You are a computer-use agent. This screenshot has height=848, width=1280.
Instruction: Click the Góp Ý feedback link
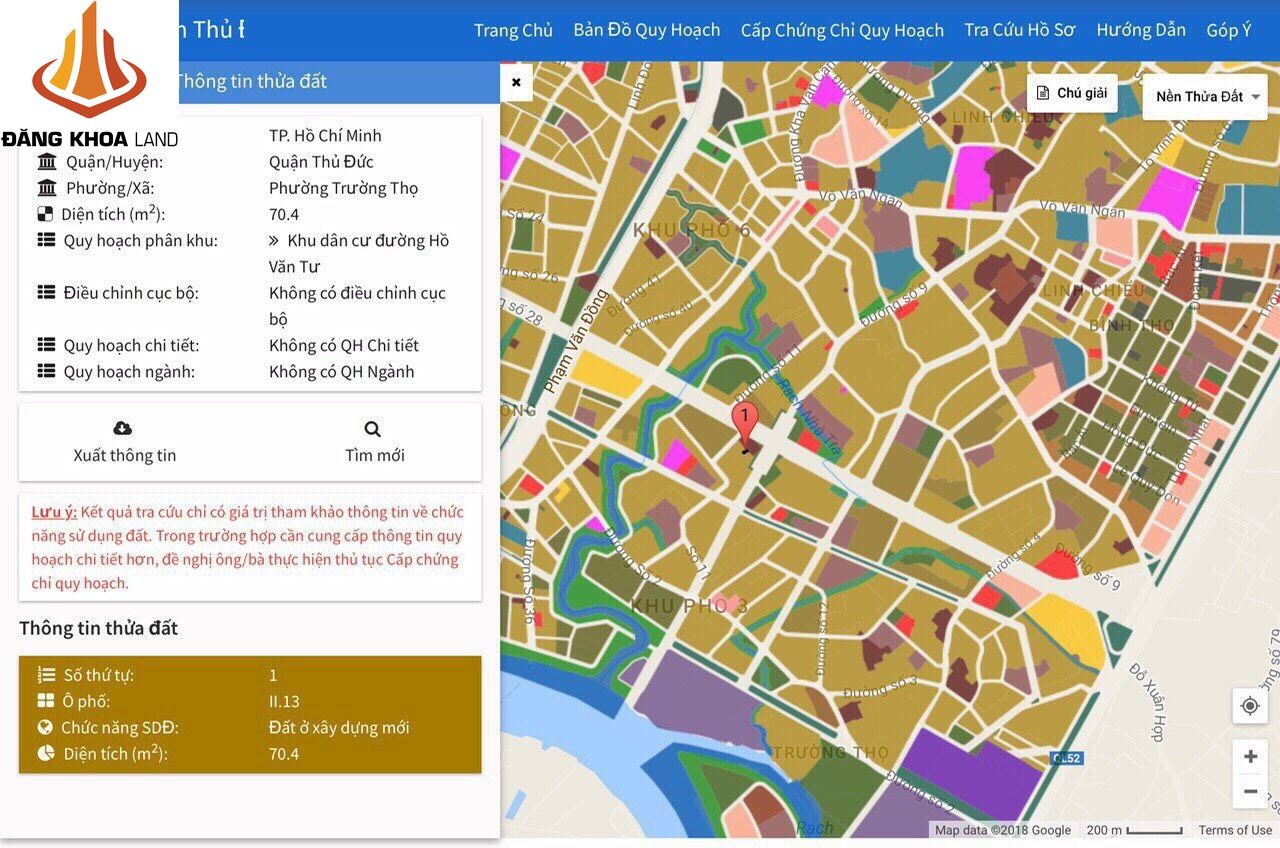1228,30
